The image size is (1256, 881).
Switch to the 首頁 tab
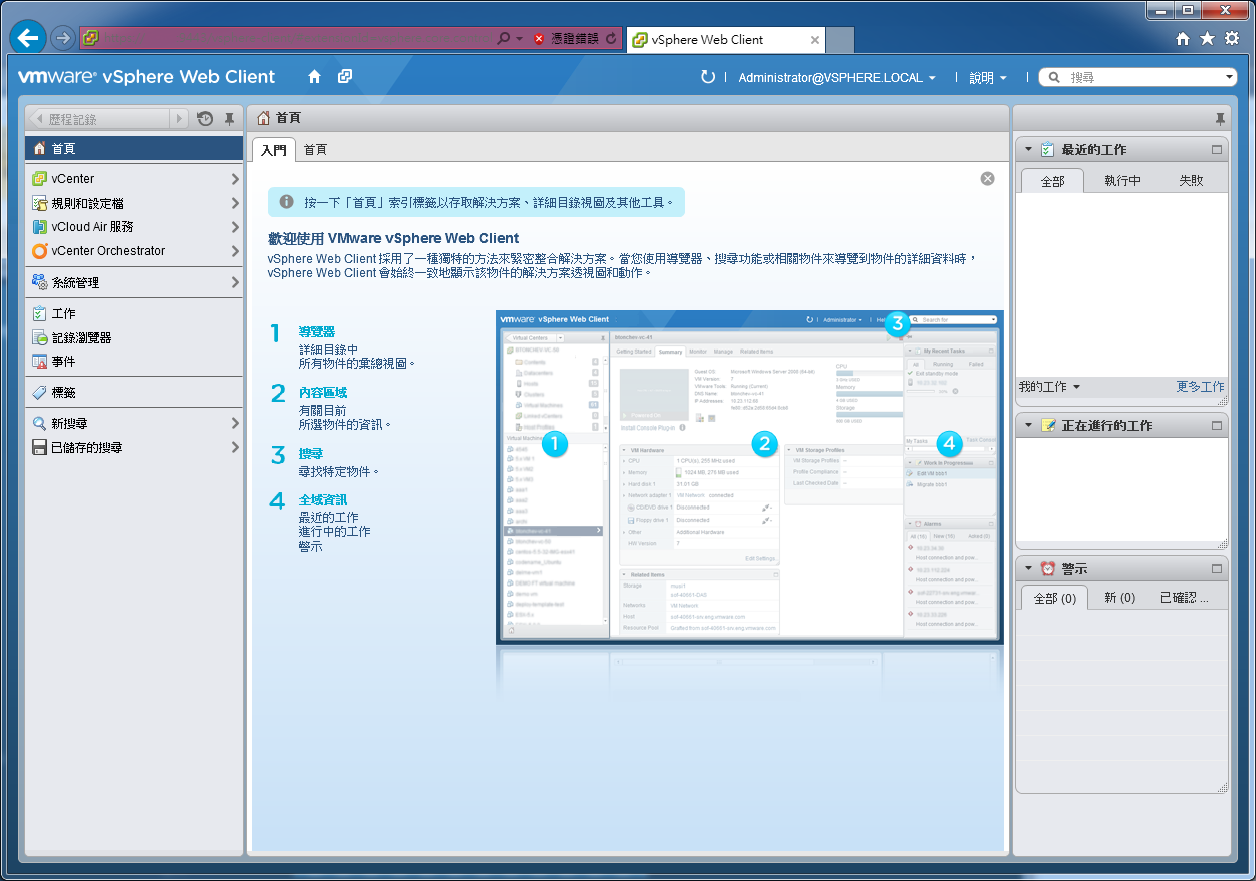[x=315, y=149]
